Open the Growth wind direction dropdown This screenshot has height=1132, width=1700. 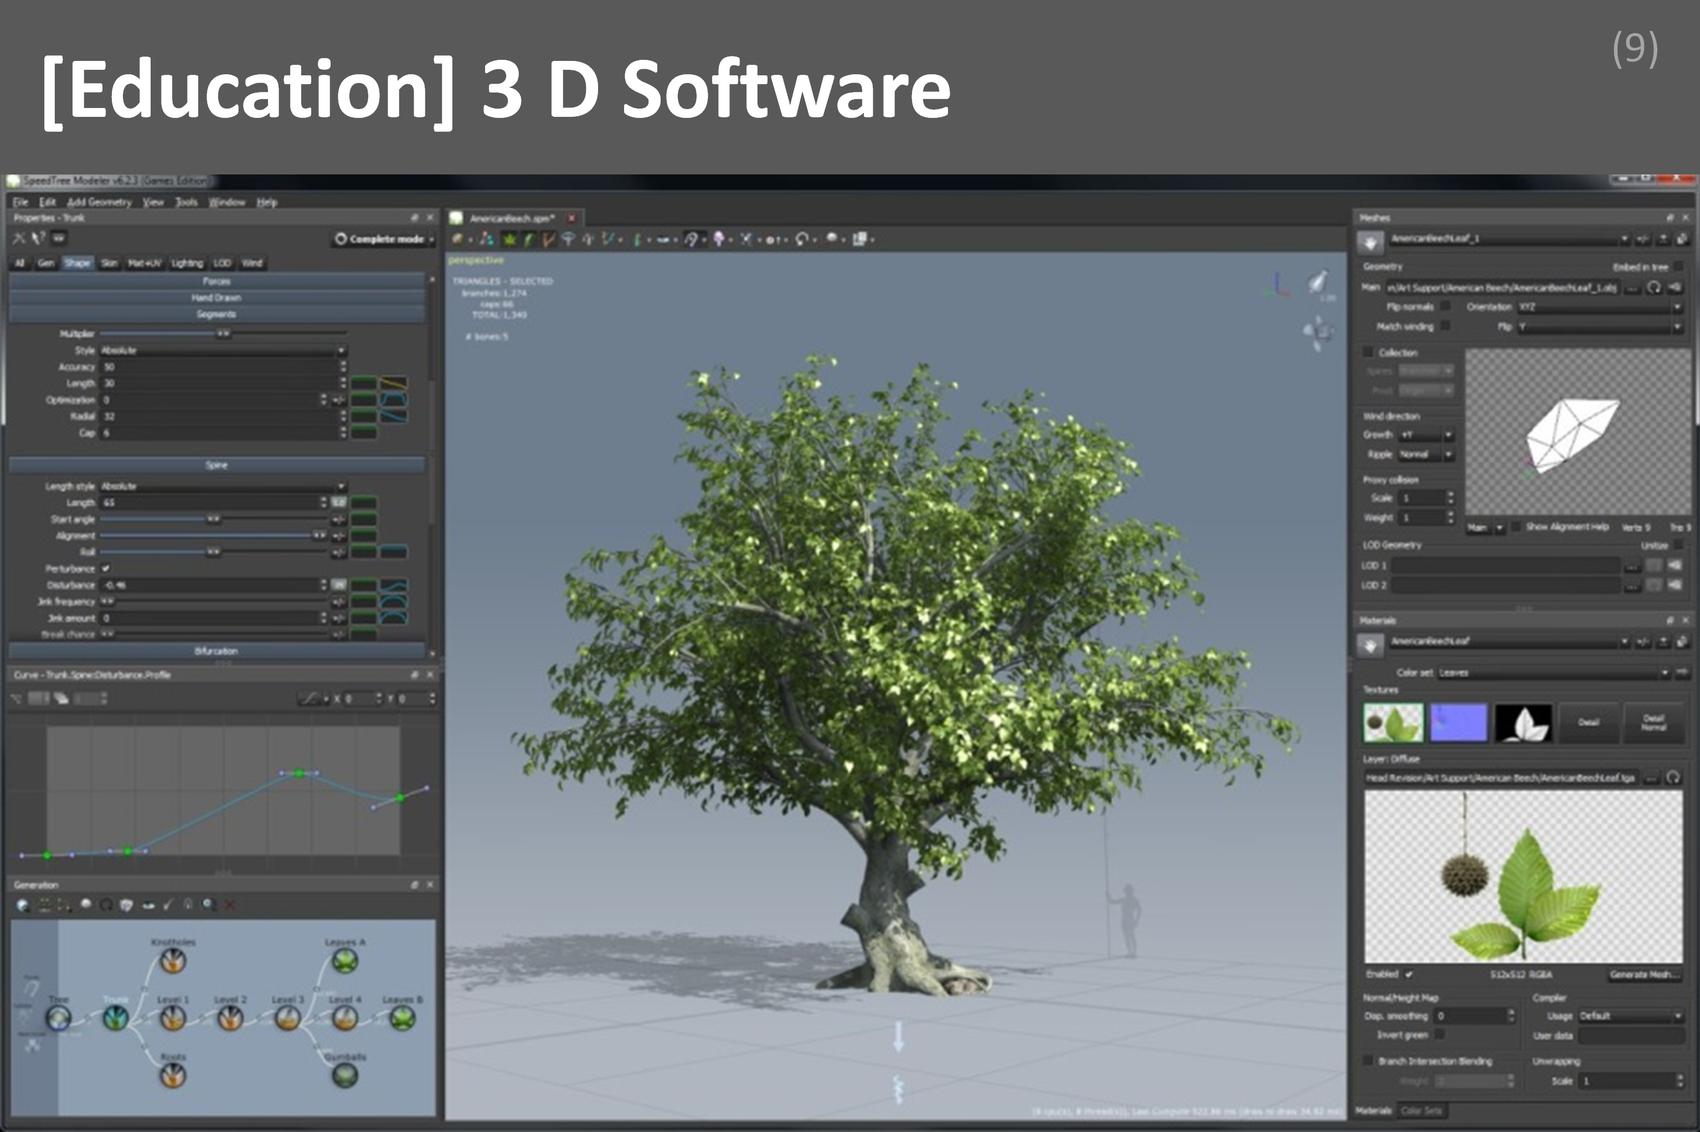coord(1426,435)
